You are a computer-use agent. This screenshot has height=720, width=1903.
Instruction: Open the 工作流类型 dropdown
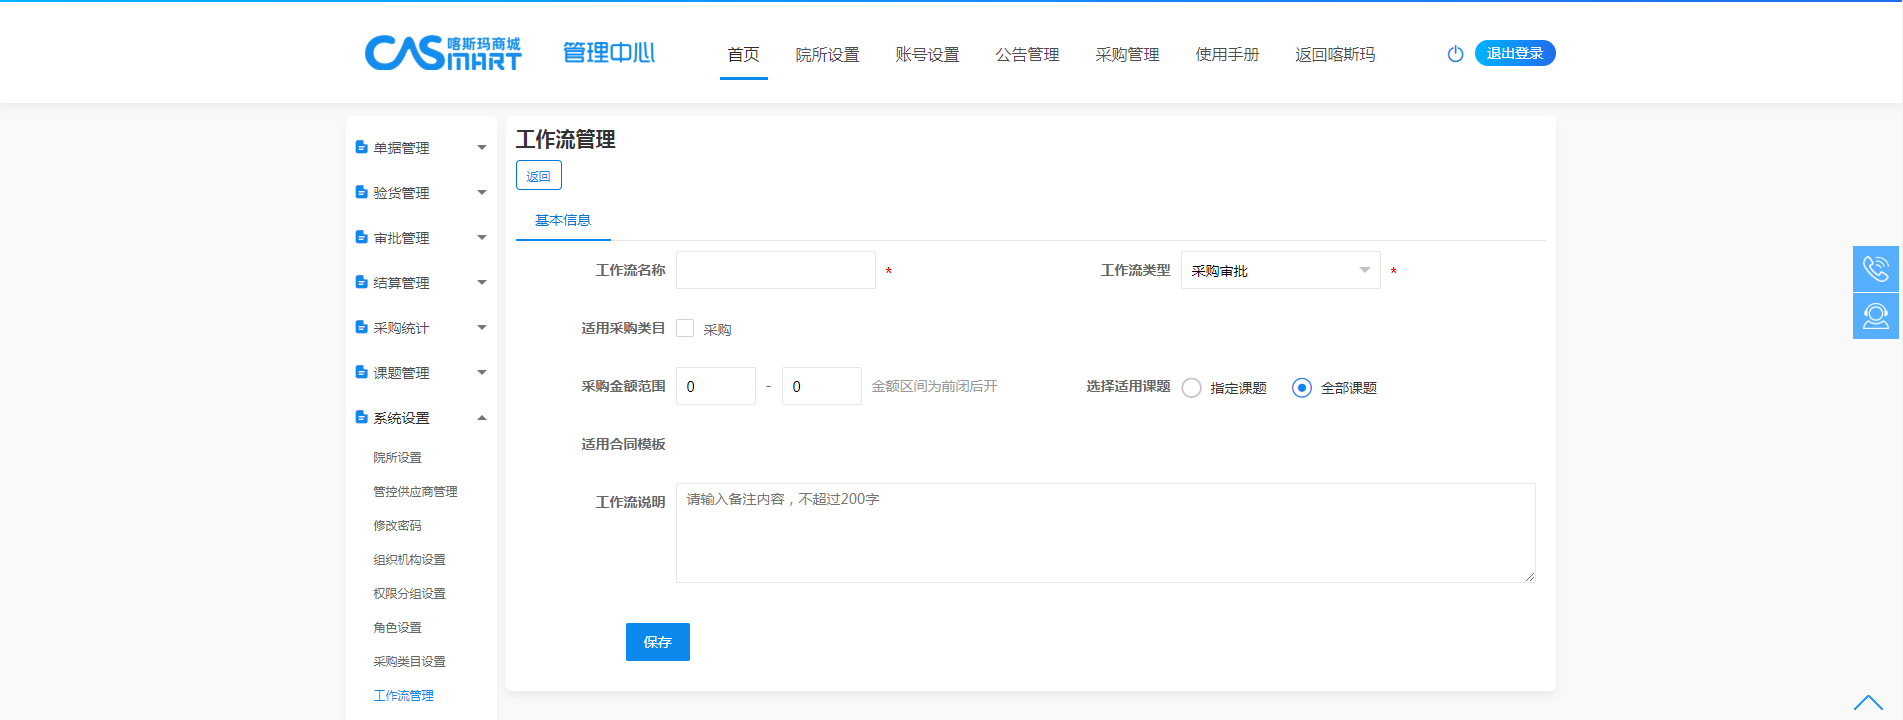point(1280,270)
